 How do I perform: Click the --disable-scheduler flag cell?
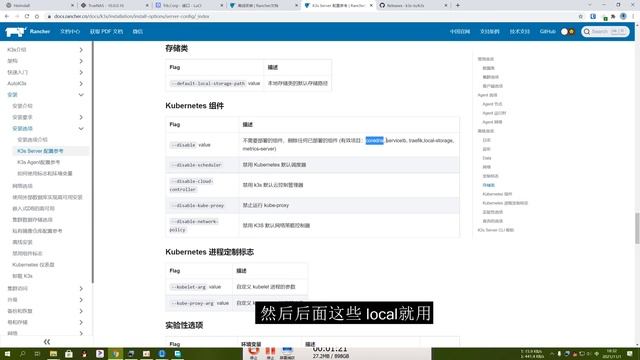click(202, 165)
